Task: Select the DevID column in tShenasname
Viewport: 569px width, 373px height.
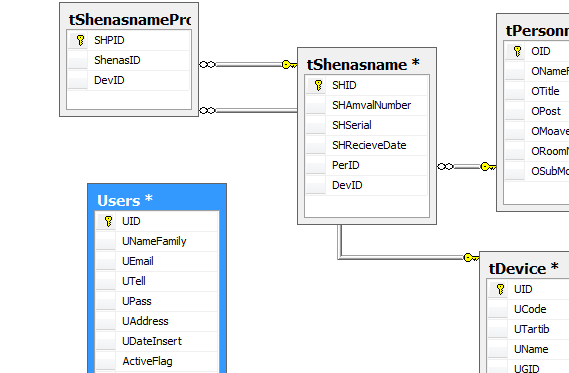Action: click(x=367, y=185)
